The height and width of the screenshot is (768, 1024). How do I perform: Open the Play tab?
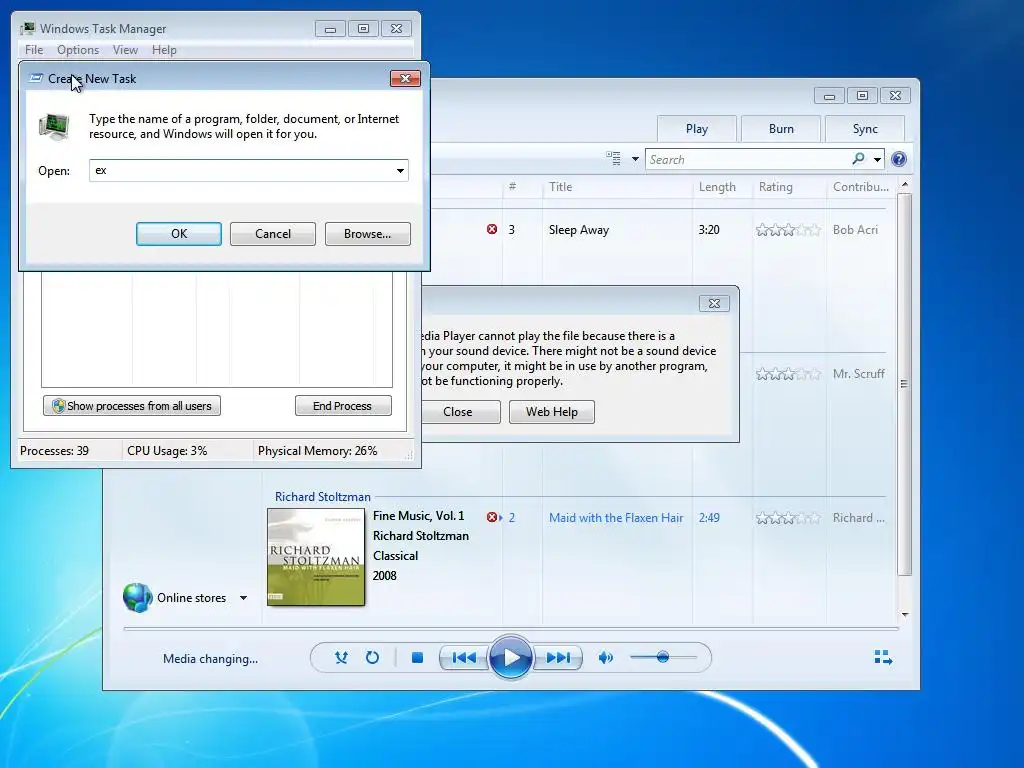click(697, 129)
